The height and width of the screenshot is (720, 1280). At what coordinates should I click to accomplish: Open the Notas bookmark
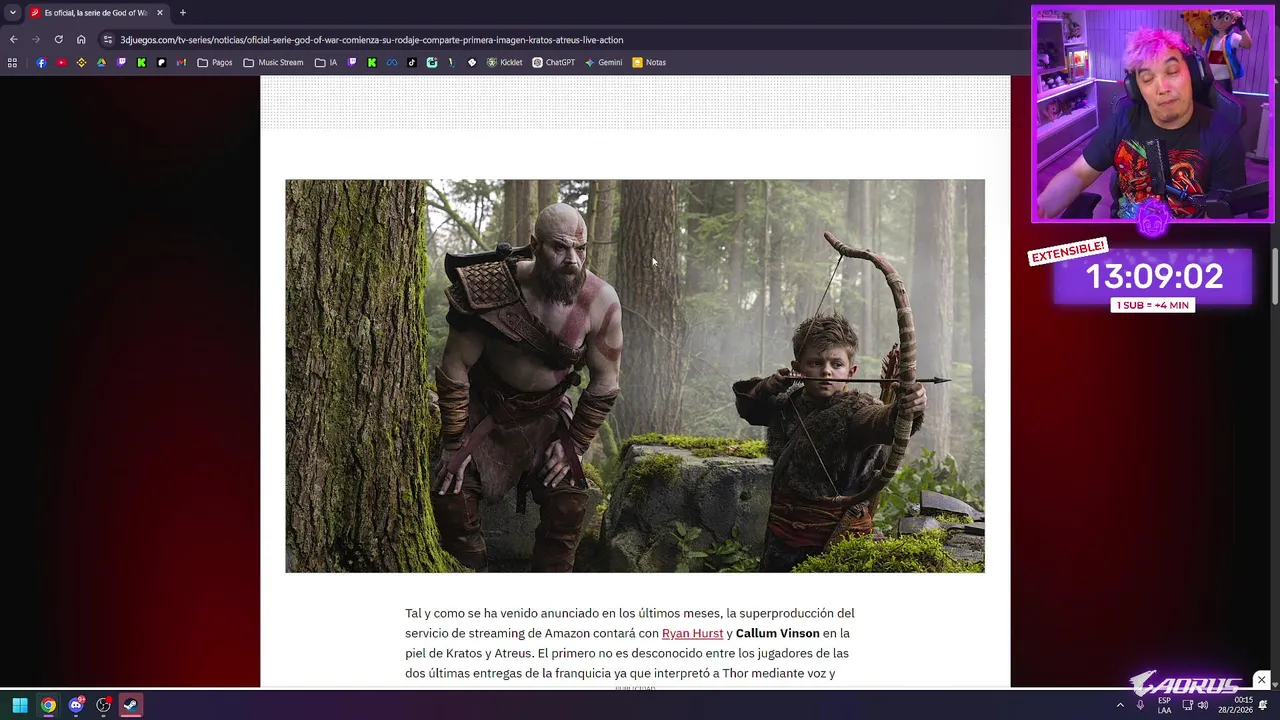click(649, 62)
